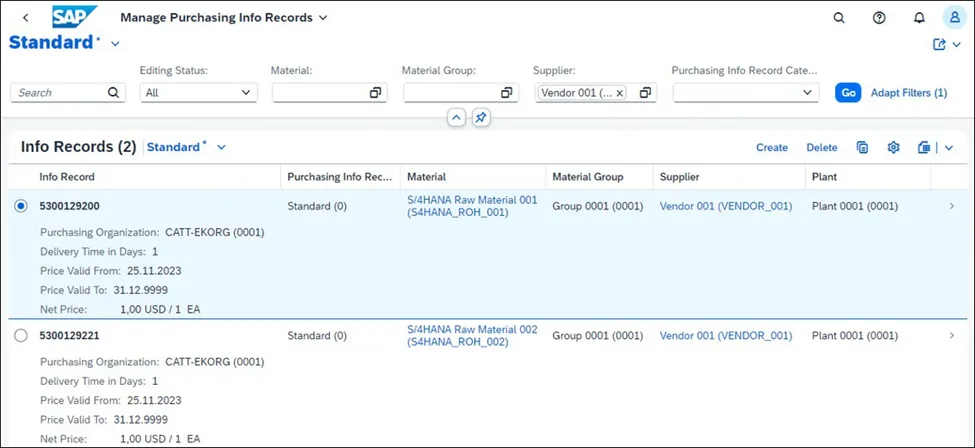
Task: Open the user profile avatar
Action: point(954,18)
